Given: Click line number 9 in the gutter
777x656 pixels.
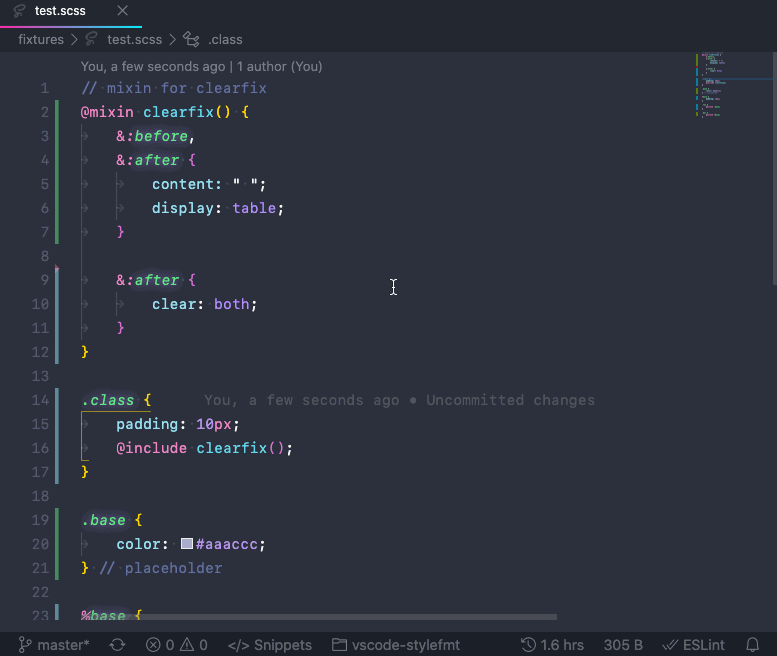Looking at the screenshot, I should tap(45, 280).
